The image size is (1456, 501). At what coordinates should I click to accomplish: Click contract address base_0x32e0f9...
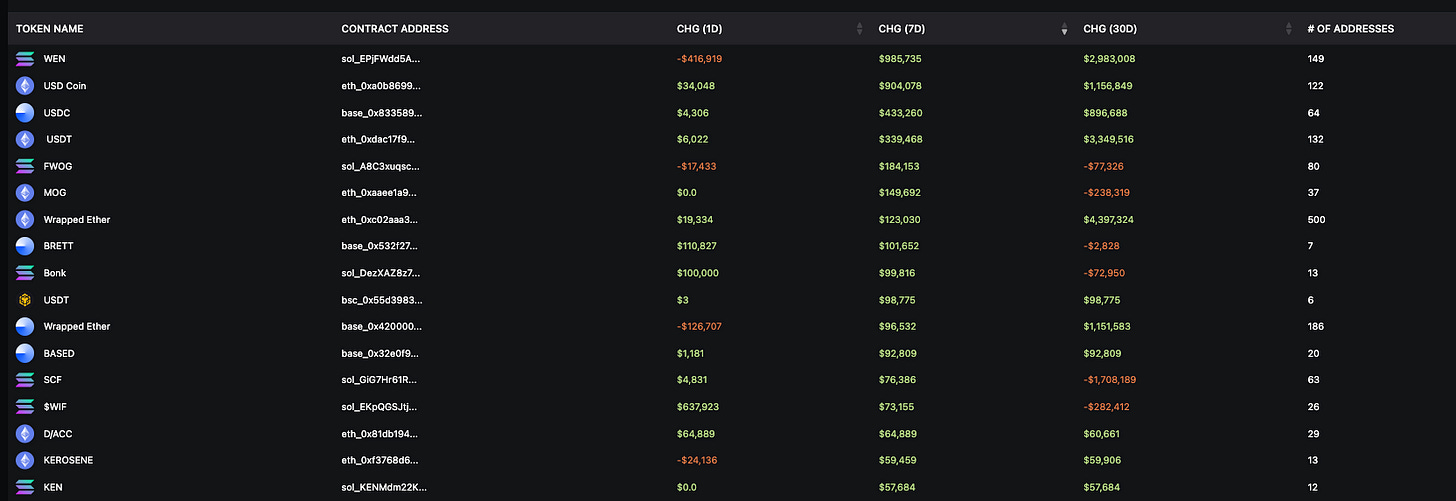pos(379,354)
